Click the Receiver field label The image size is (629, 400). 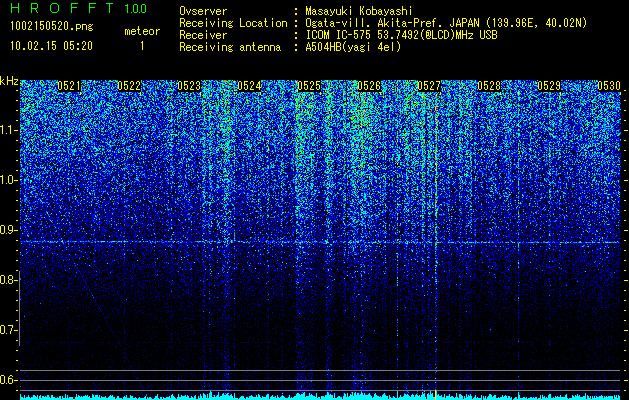[x=203, y=35]
